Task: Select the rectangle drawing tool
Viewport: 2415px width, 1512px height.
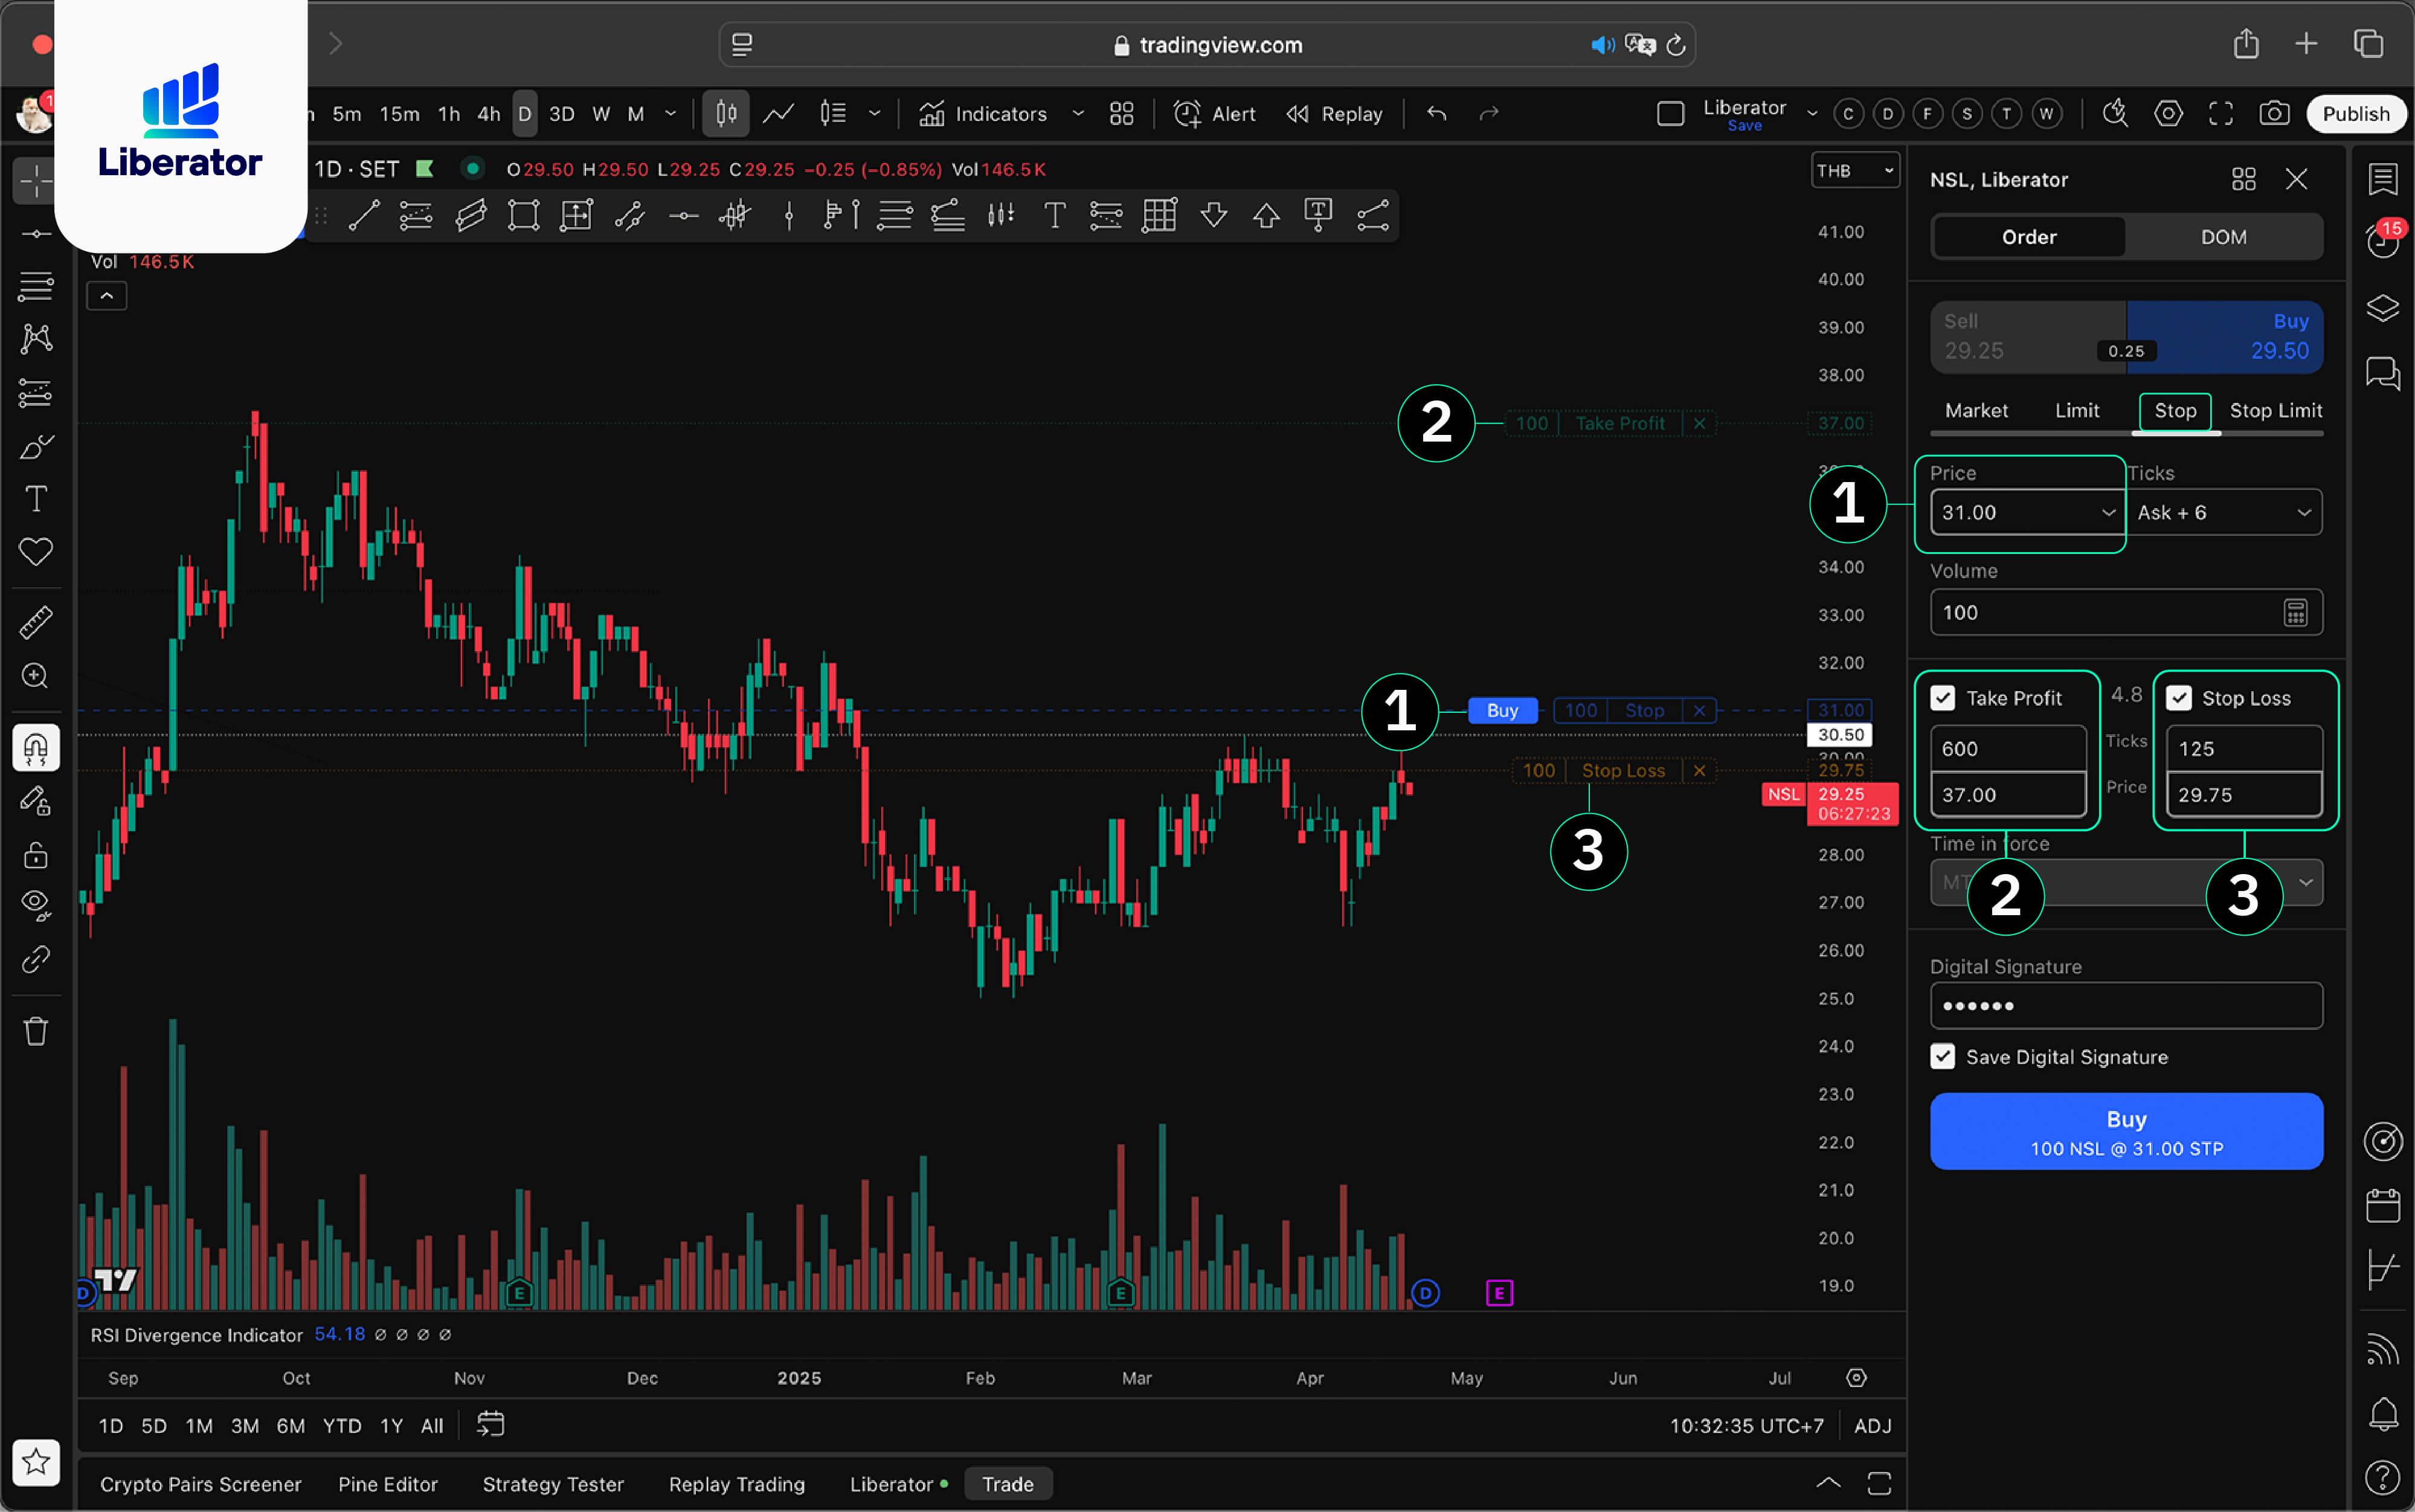Action: [x=523, y=215]
